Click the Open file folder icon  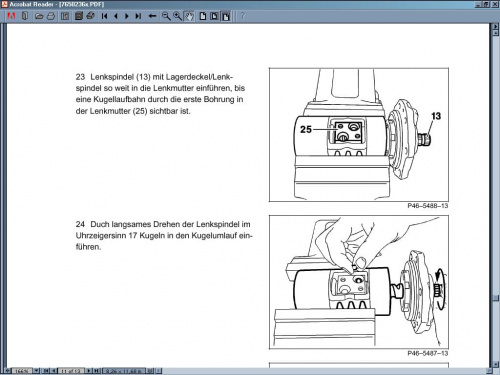click(x=39, y=16)
